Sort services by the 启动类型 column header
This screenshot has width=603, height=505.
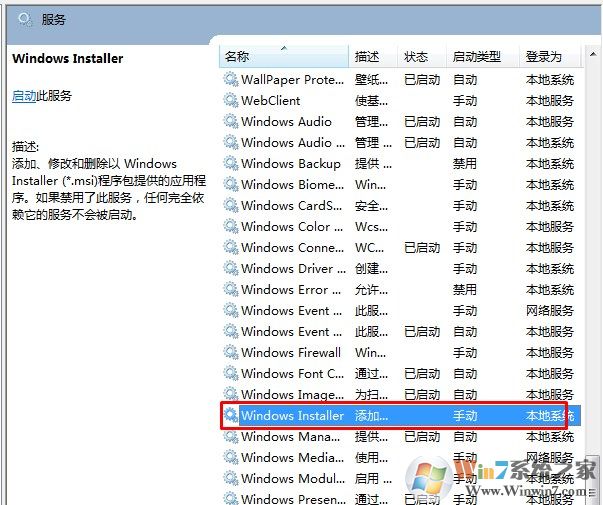(483, 57)
